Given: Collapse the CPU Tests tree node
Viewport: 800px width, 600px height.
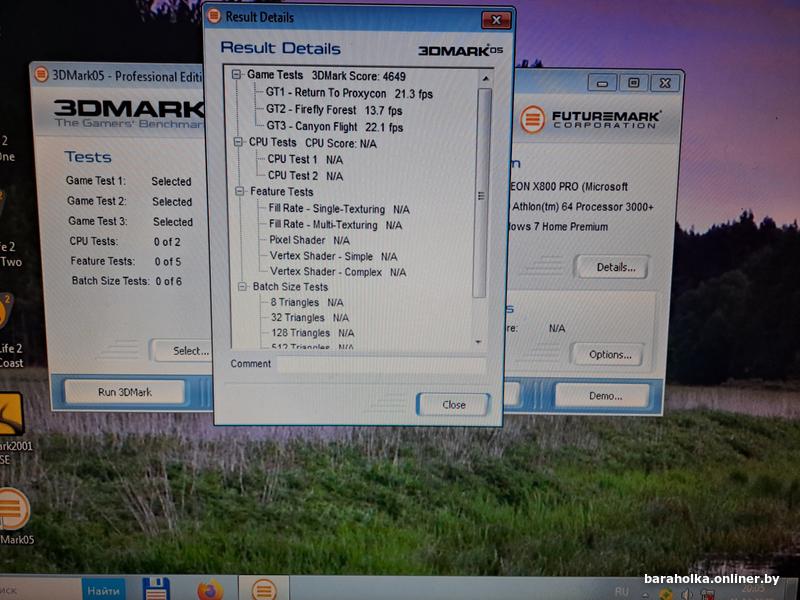Looking at the screenshot, I should point(238,142).
